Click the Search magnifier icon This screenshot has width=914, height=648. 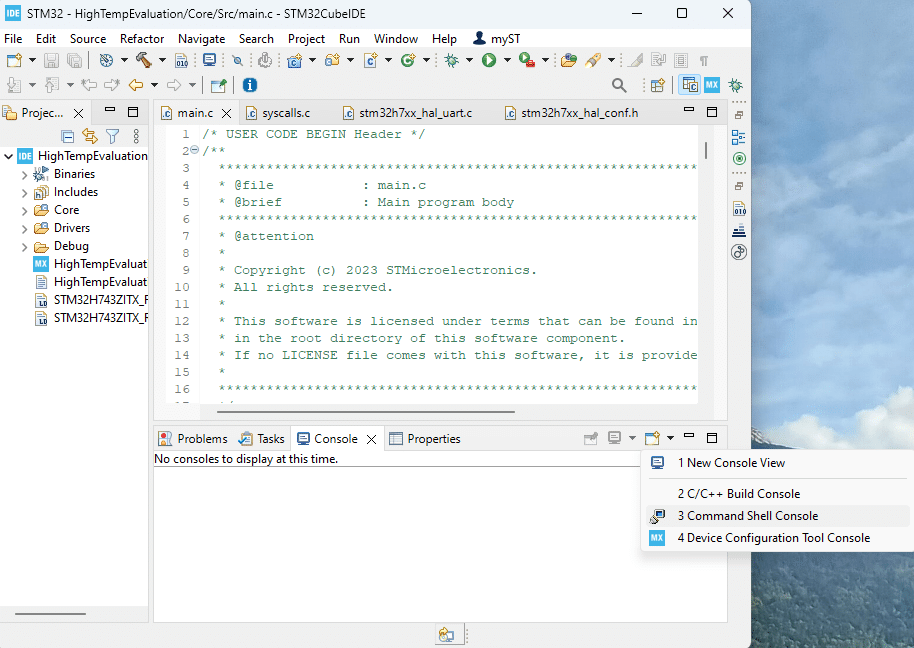point(619,85)
